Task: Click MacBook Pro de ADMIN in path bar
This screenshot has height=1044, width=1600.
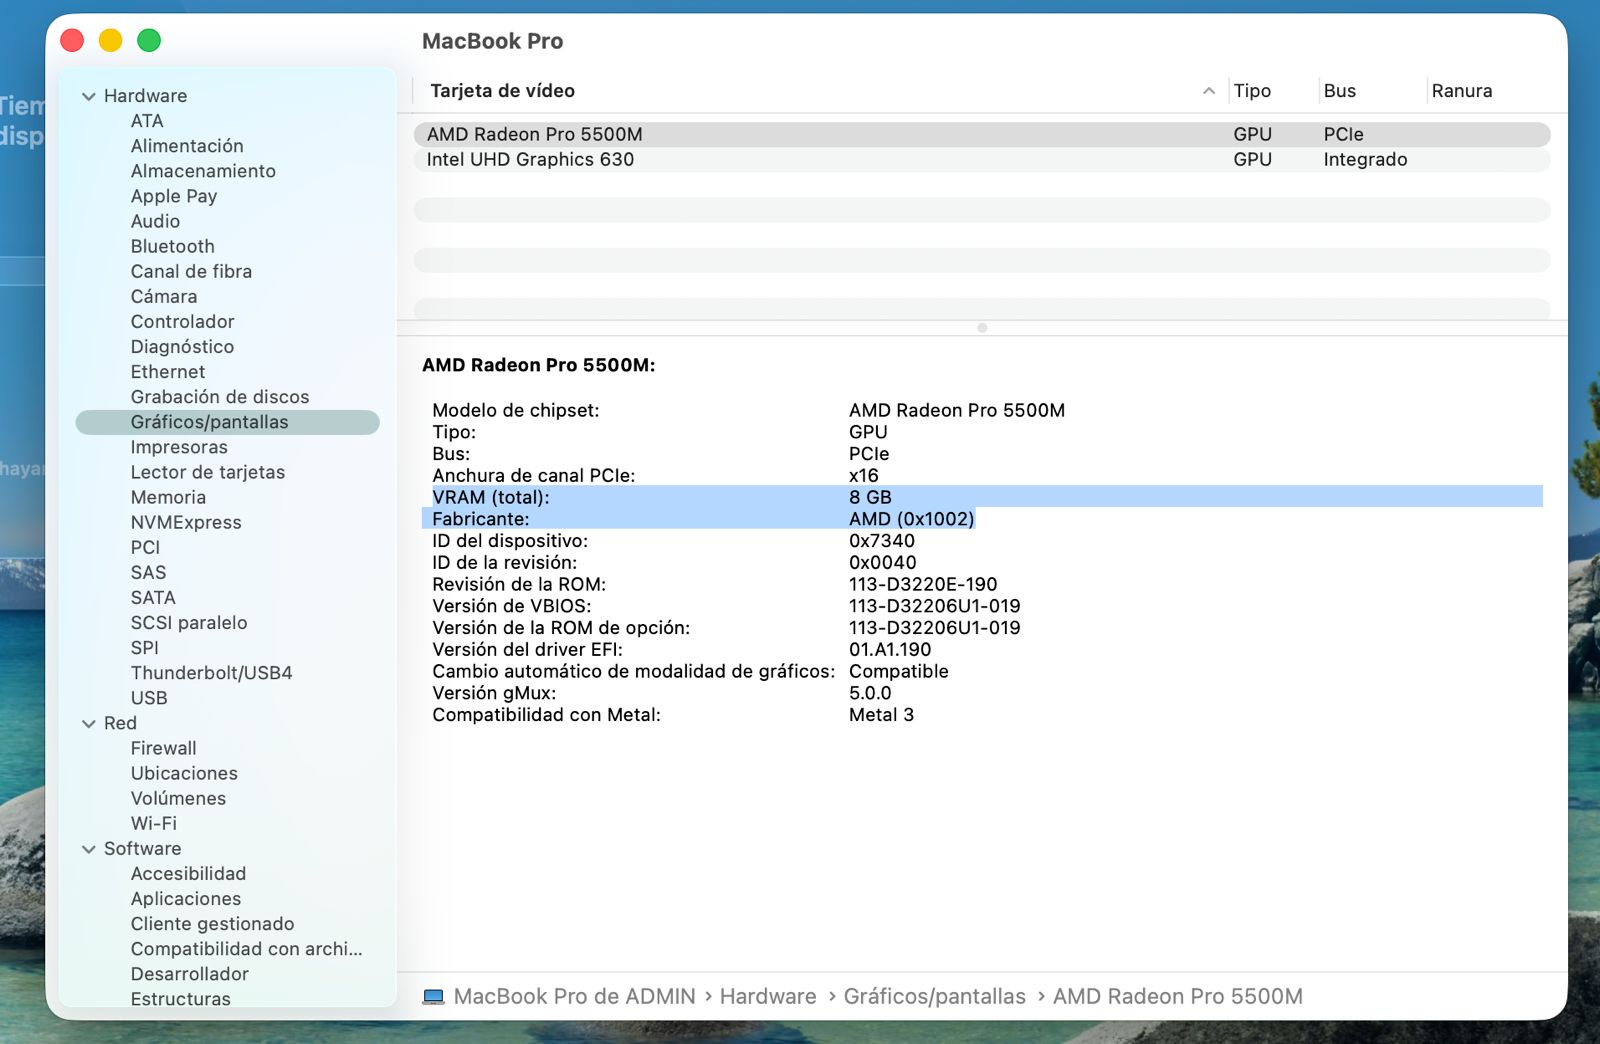Action: (574, 997)
